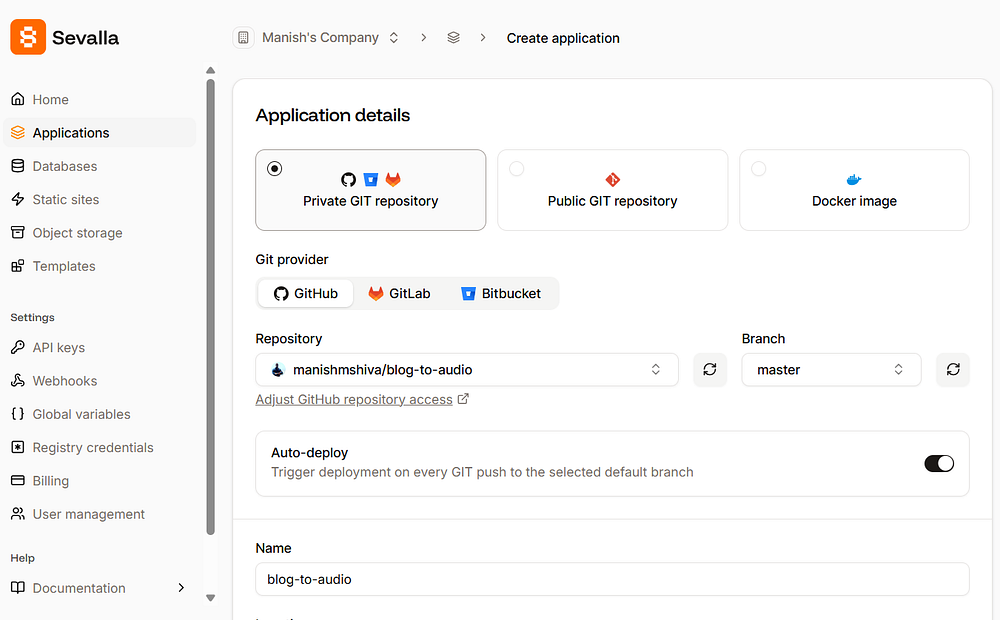Open Adjust GitHub repository access link
The image size is (1000, 620).
(x=355, y=399)
